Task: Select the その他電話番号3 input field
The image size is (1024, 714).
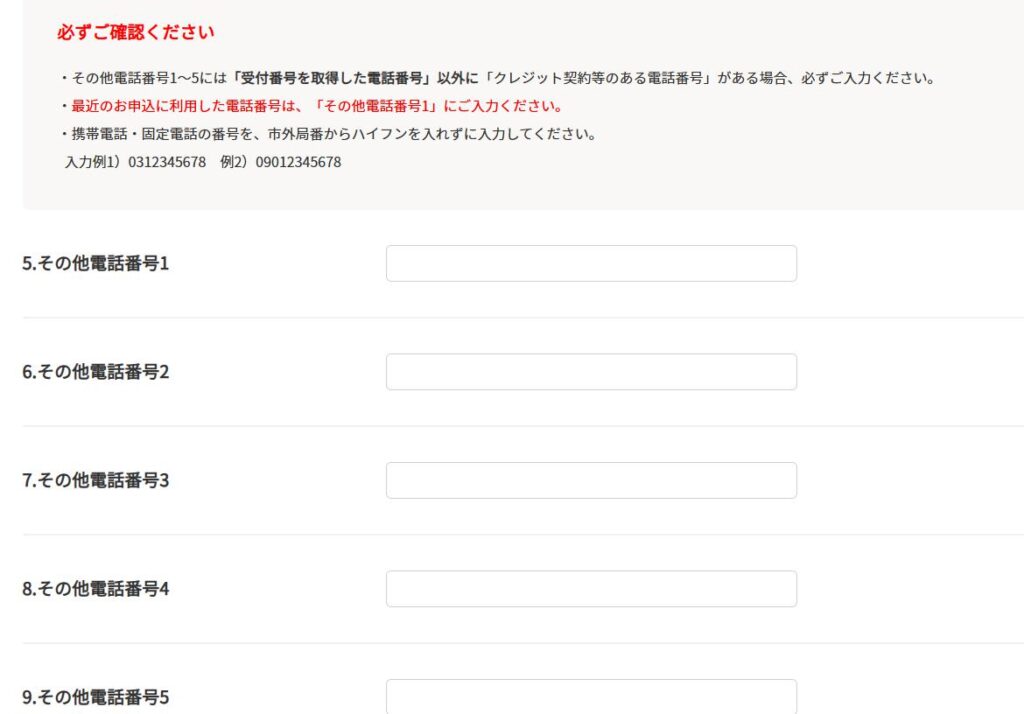Action: [591, 480]
